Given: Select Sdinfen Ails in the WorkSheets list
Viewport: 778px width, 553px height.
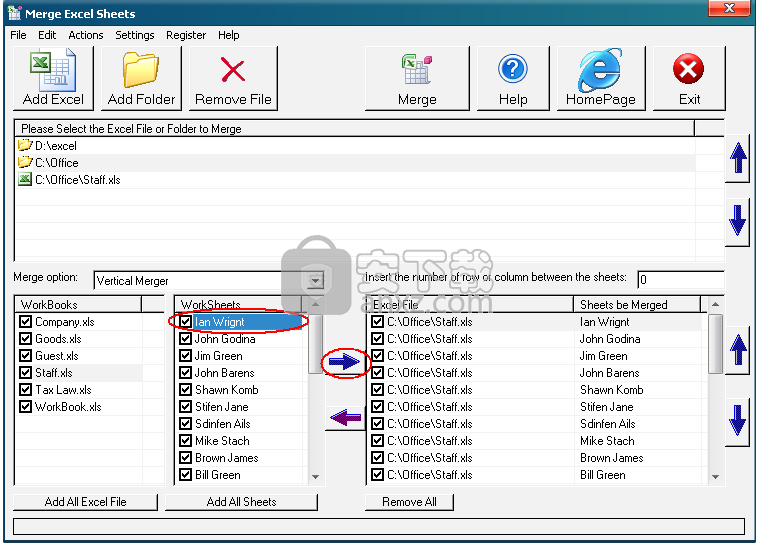Looking at the screenshot, I should point(222,424).
